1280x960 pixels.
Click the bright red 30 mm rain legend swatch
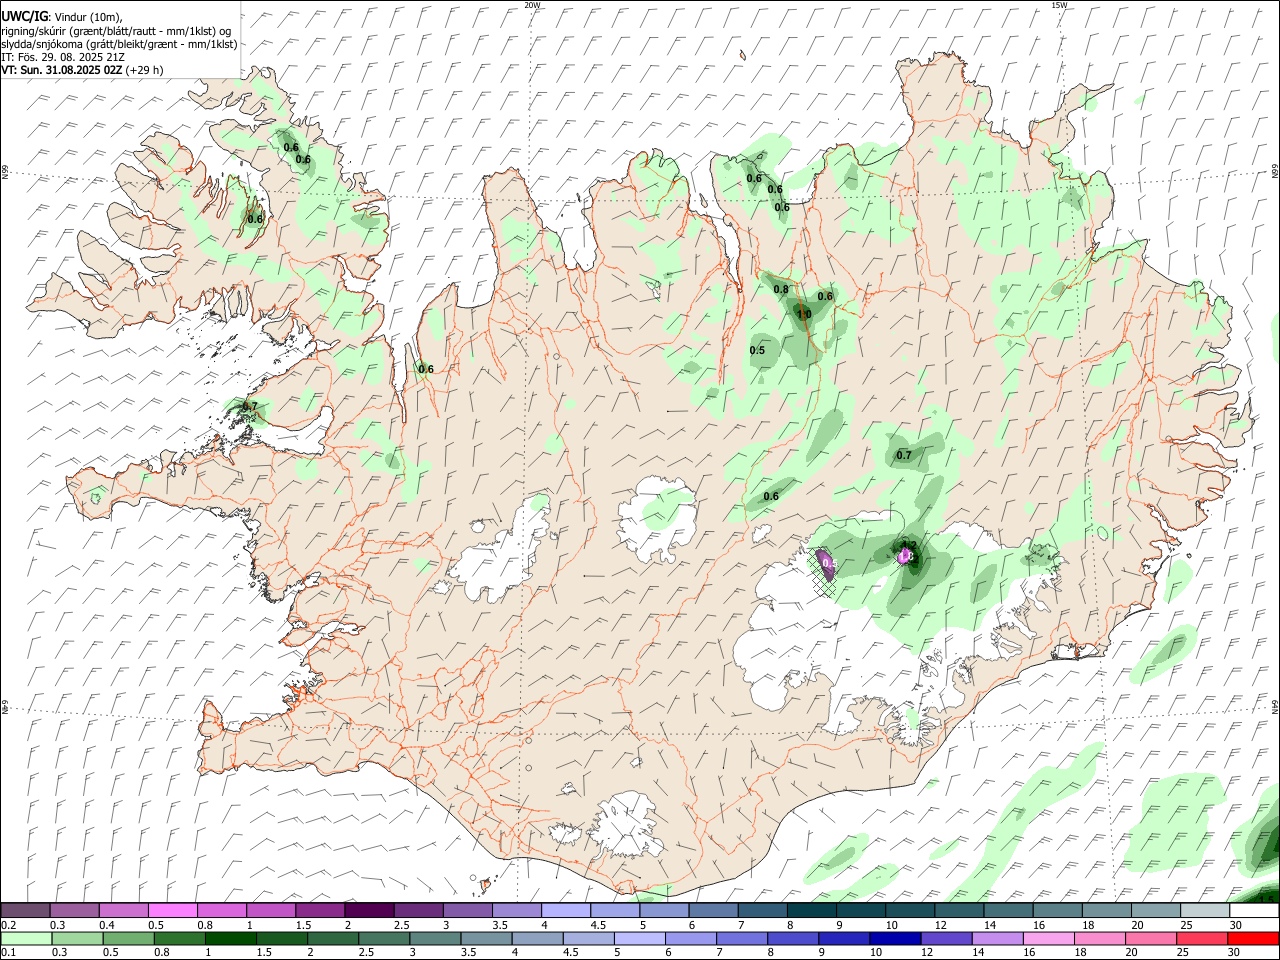(x=1253, y=938)
